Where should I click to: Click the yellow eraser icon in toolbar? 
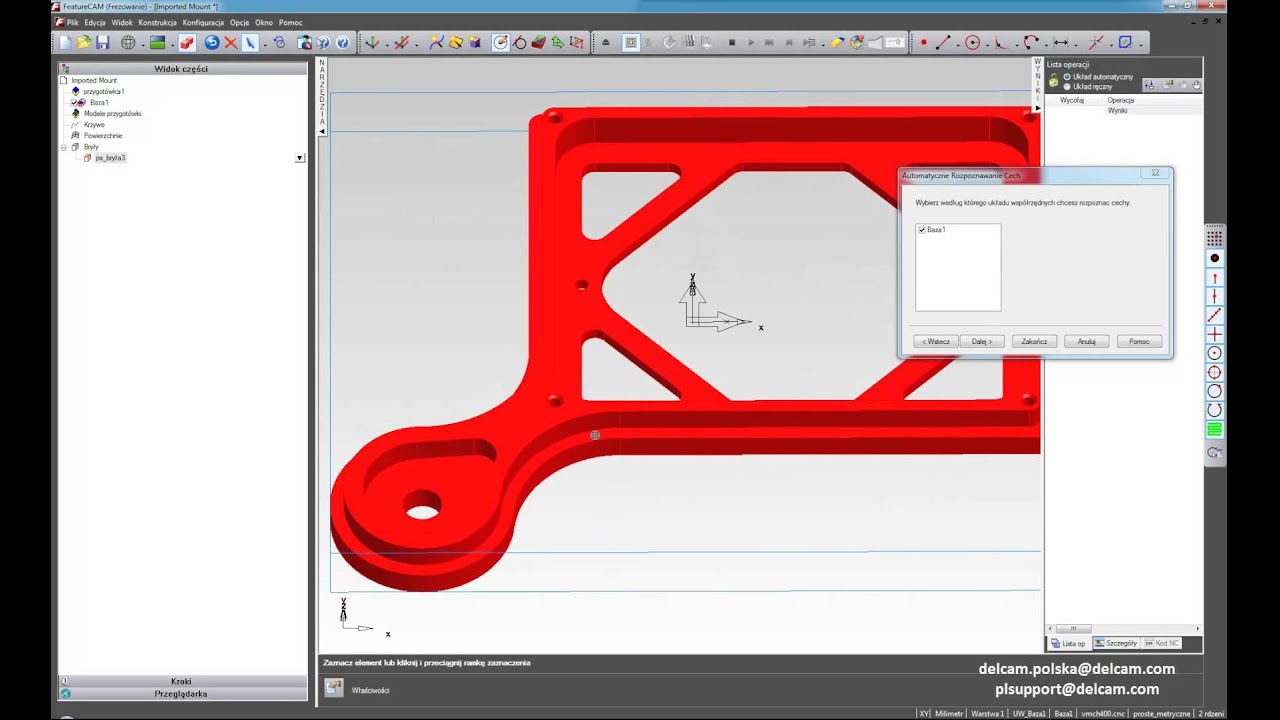pyautogui.click(x=838, y=43)
